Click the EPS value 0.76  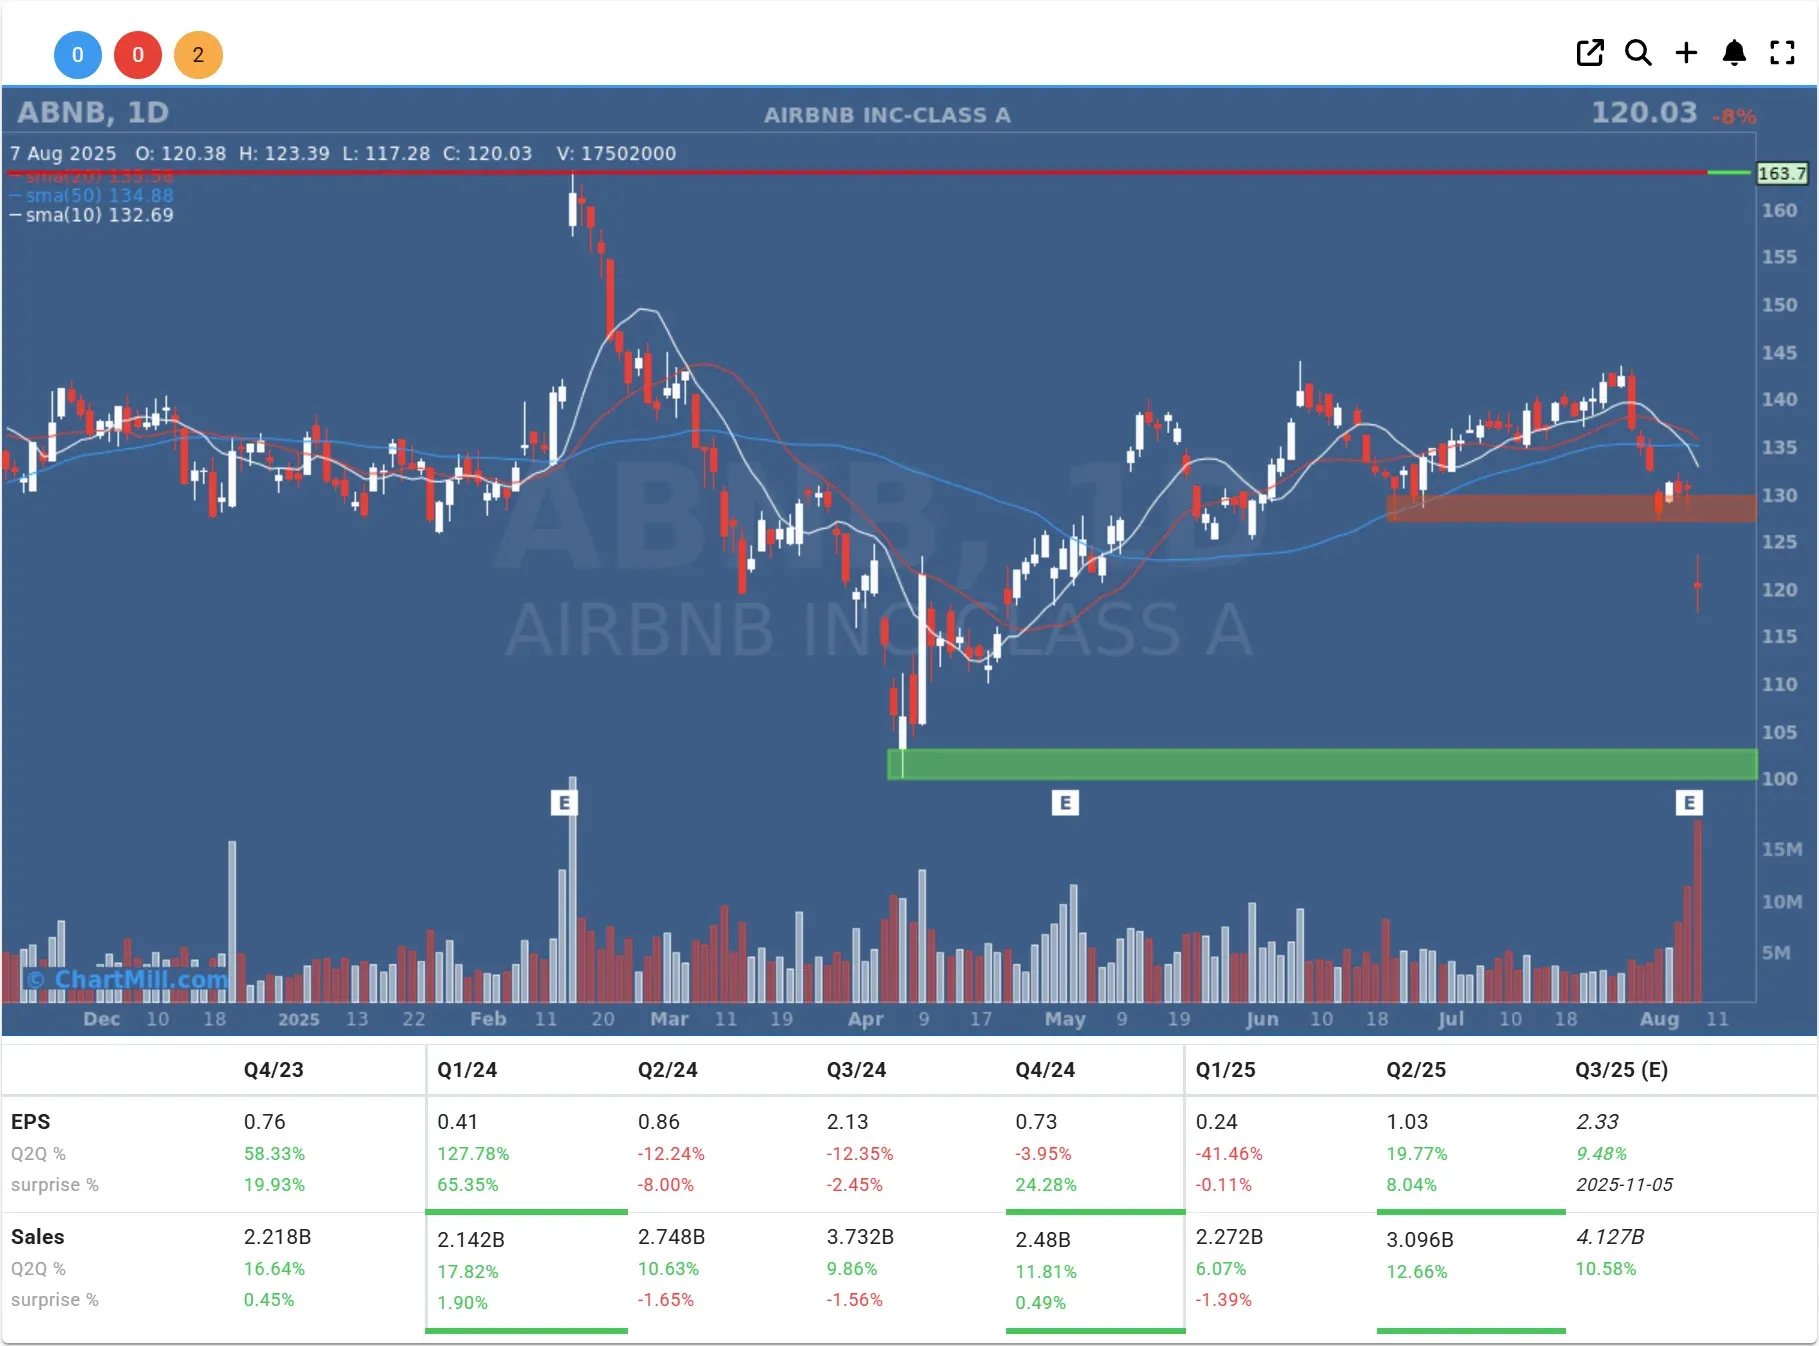[x=264, y=1122]
